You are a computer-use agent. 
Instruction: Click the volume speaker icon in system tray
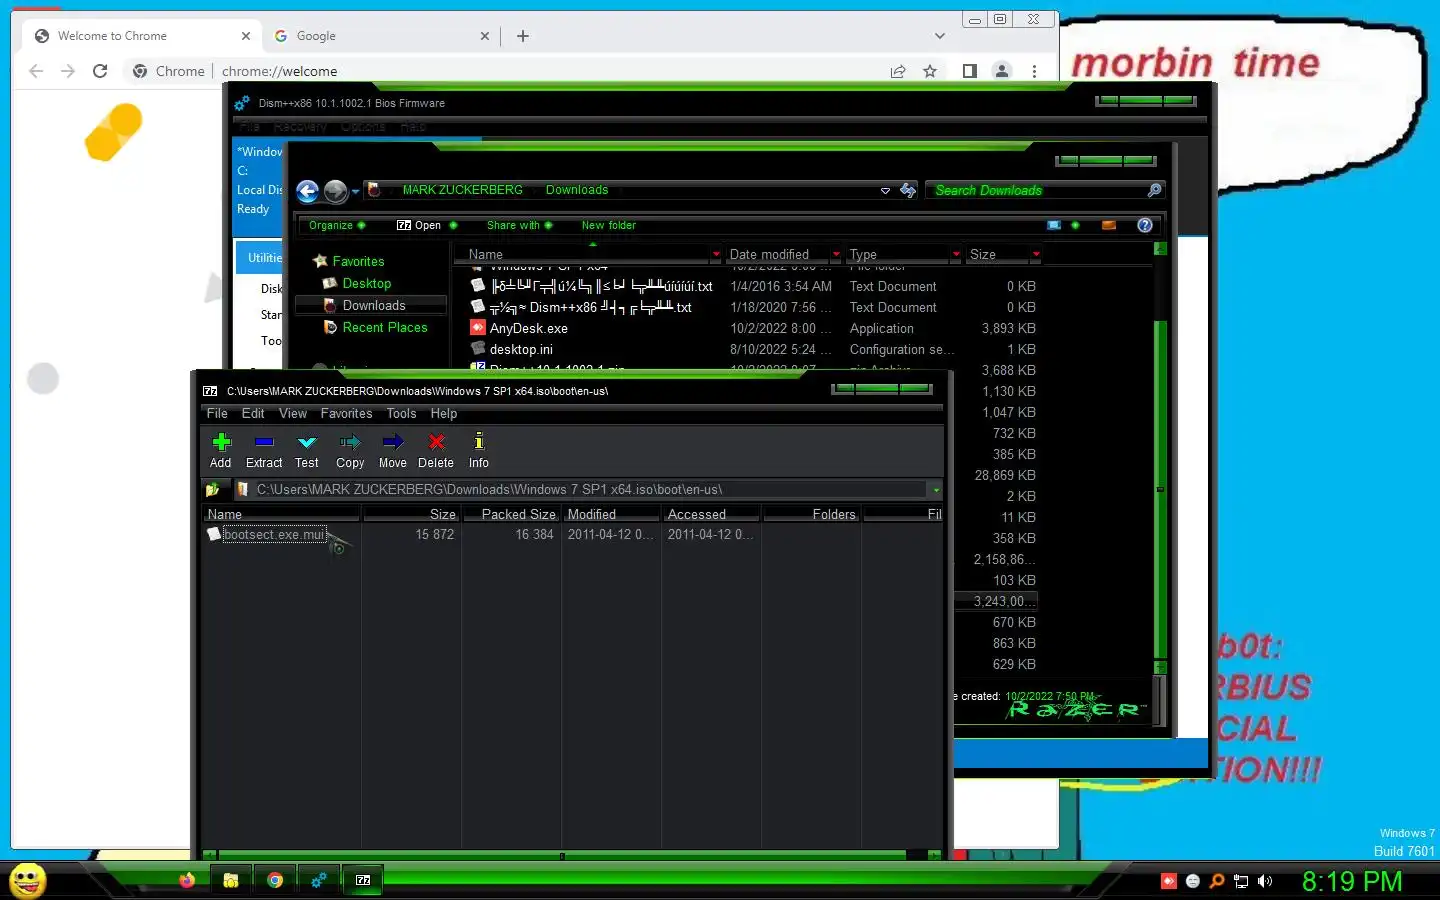[1265, 881]
